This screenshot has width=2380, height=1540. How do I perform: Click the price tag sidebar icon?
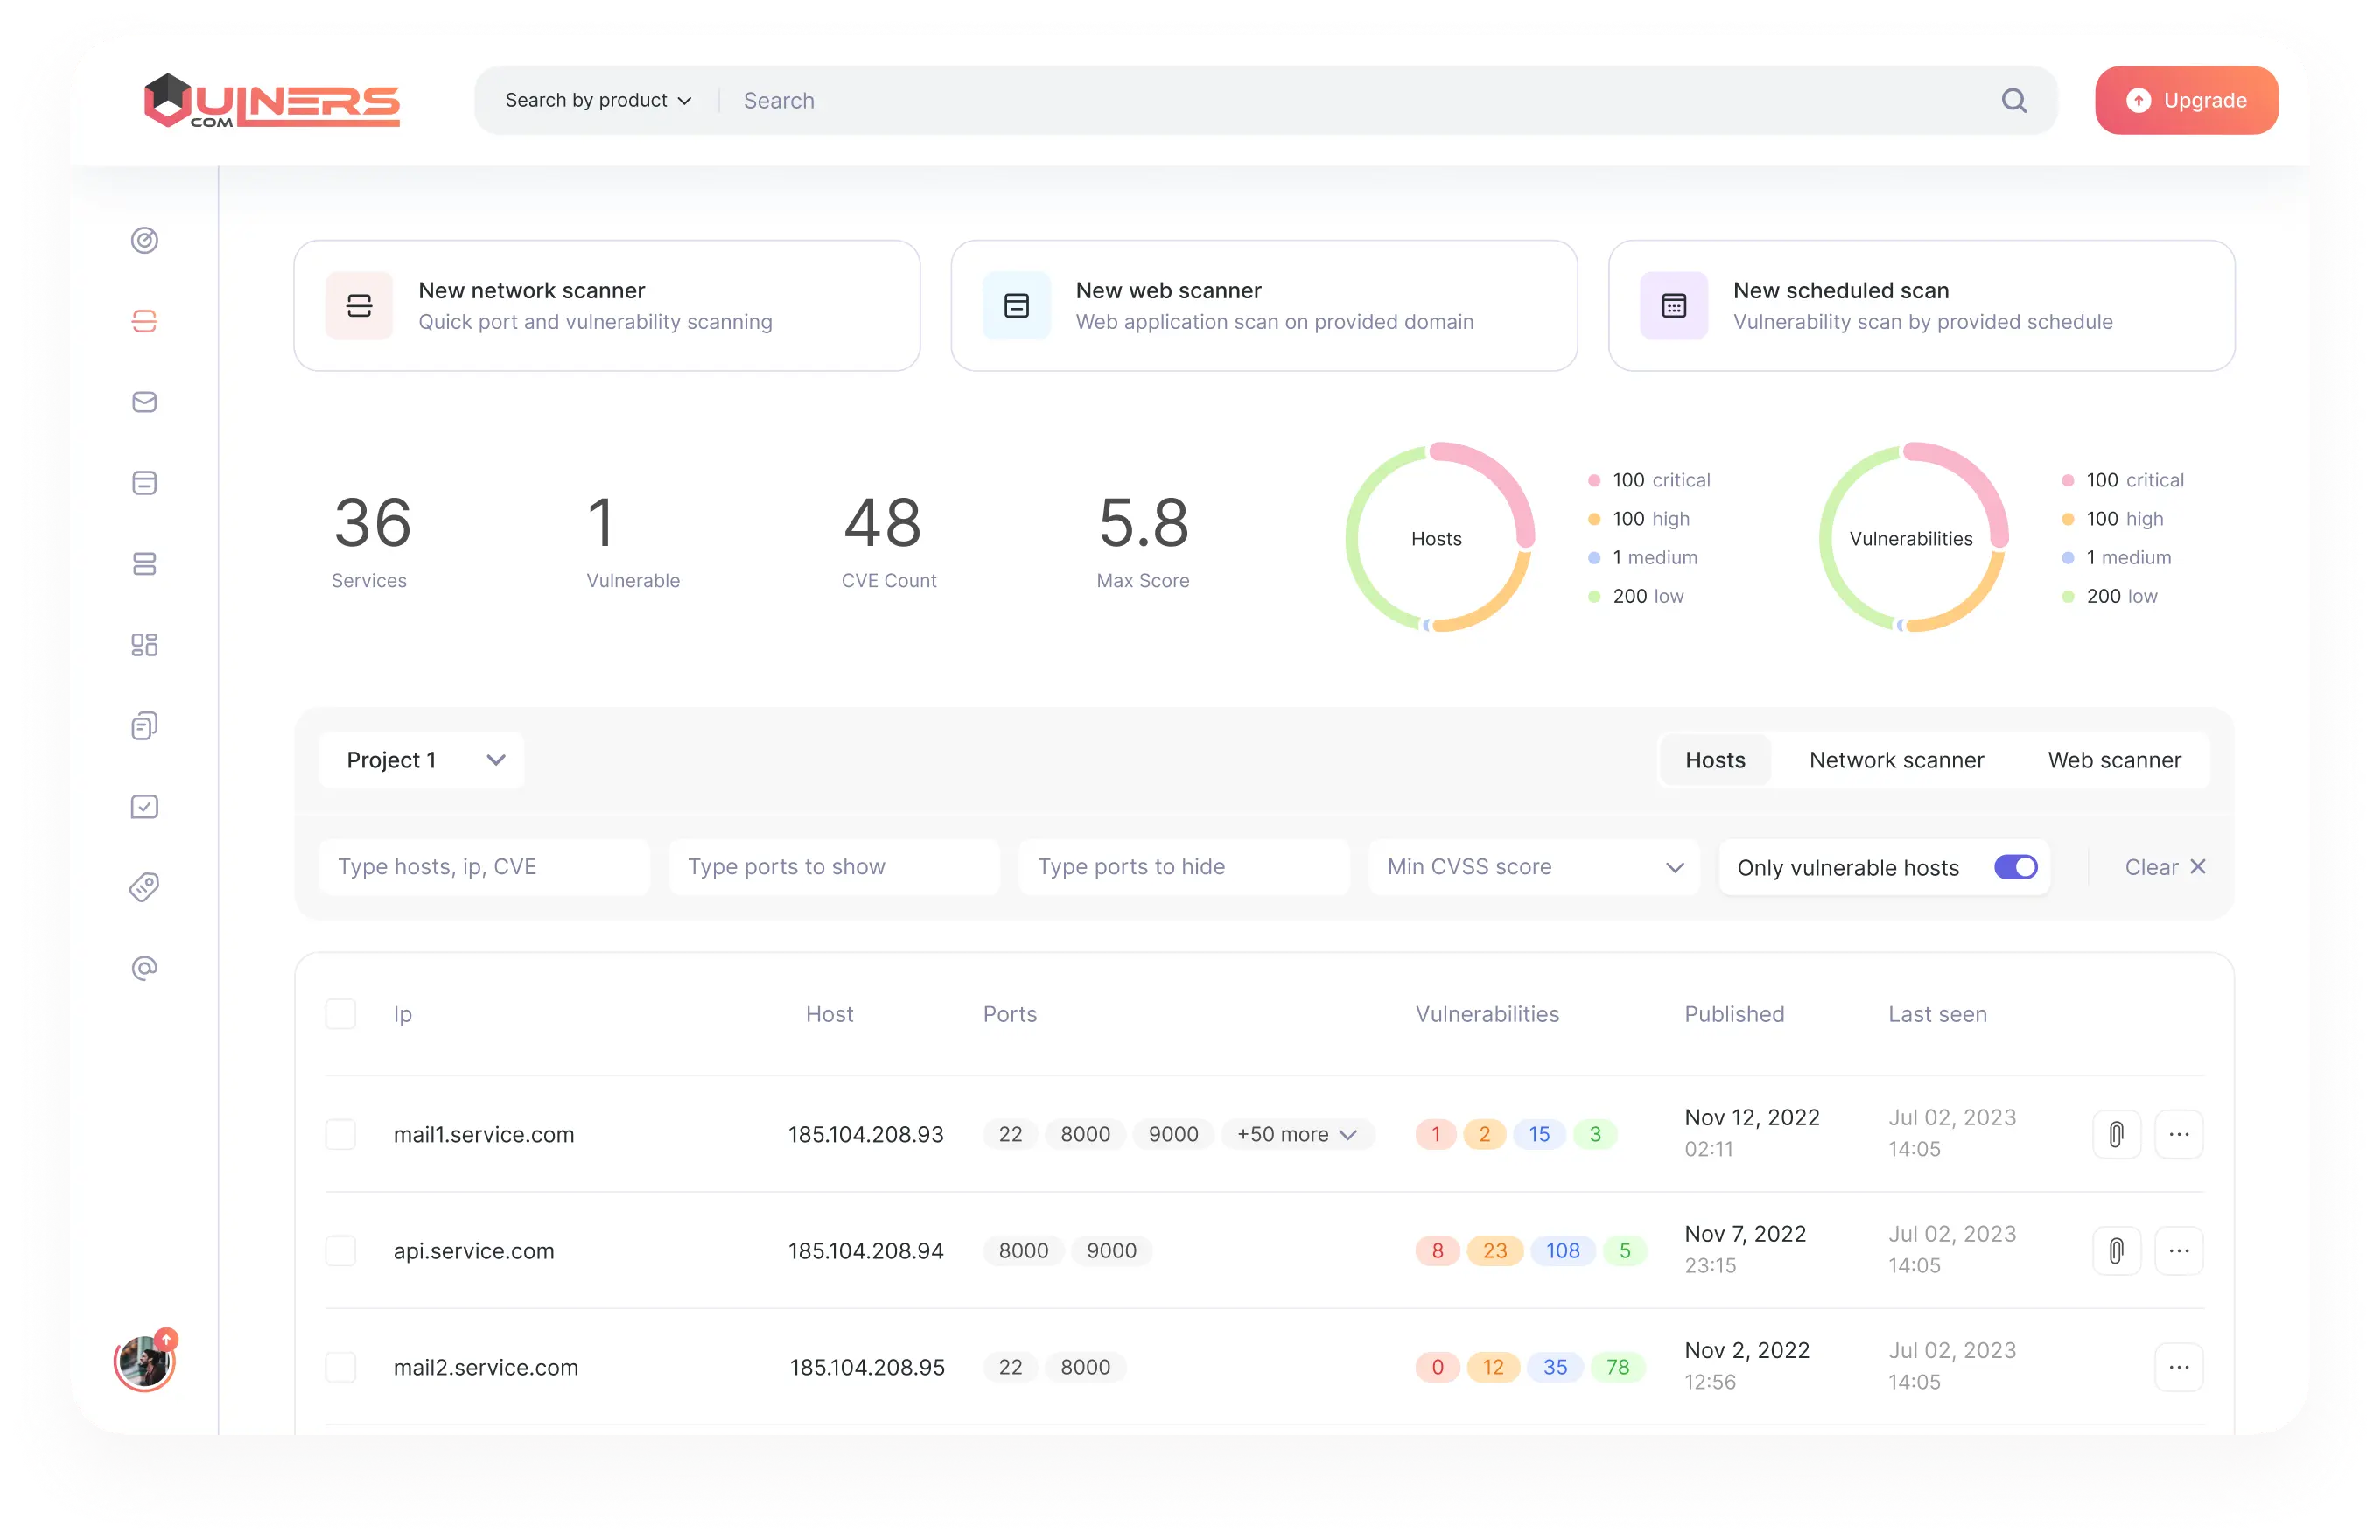[145, 887]
